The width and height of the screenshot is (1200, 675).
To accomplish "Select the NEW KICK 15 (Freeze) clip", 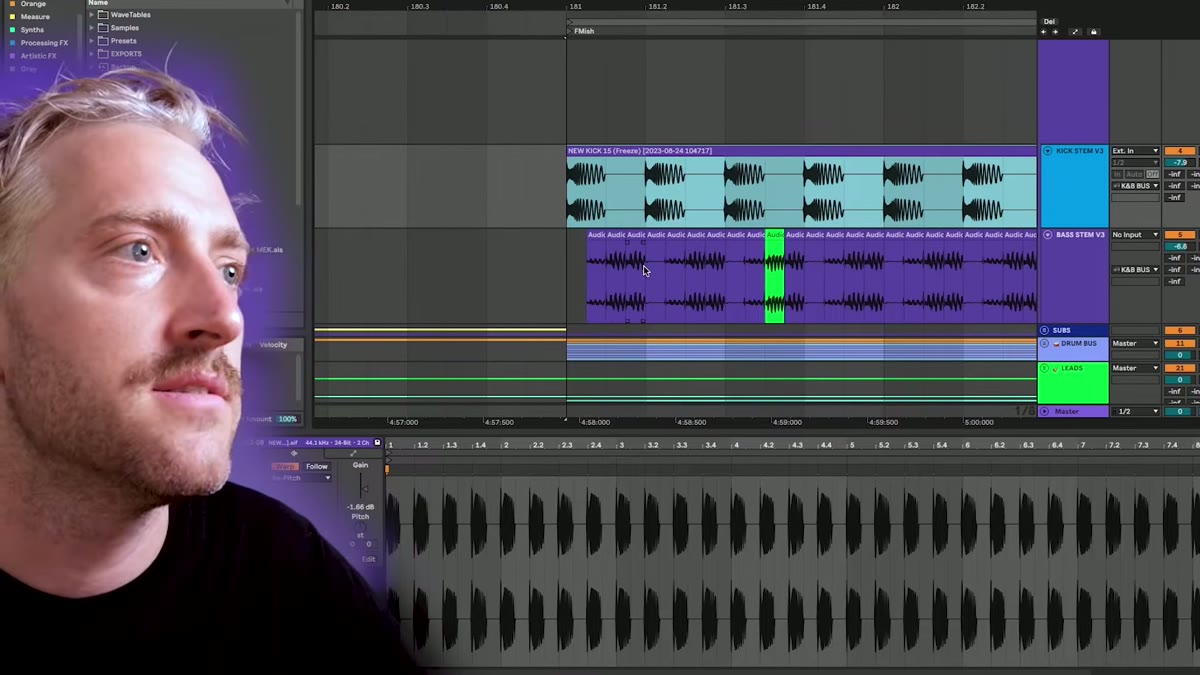I will point(801,151).
